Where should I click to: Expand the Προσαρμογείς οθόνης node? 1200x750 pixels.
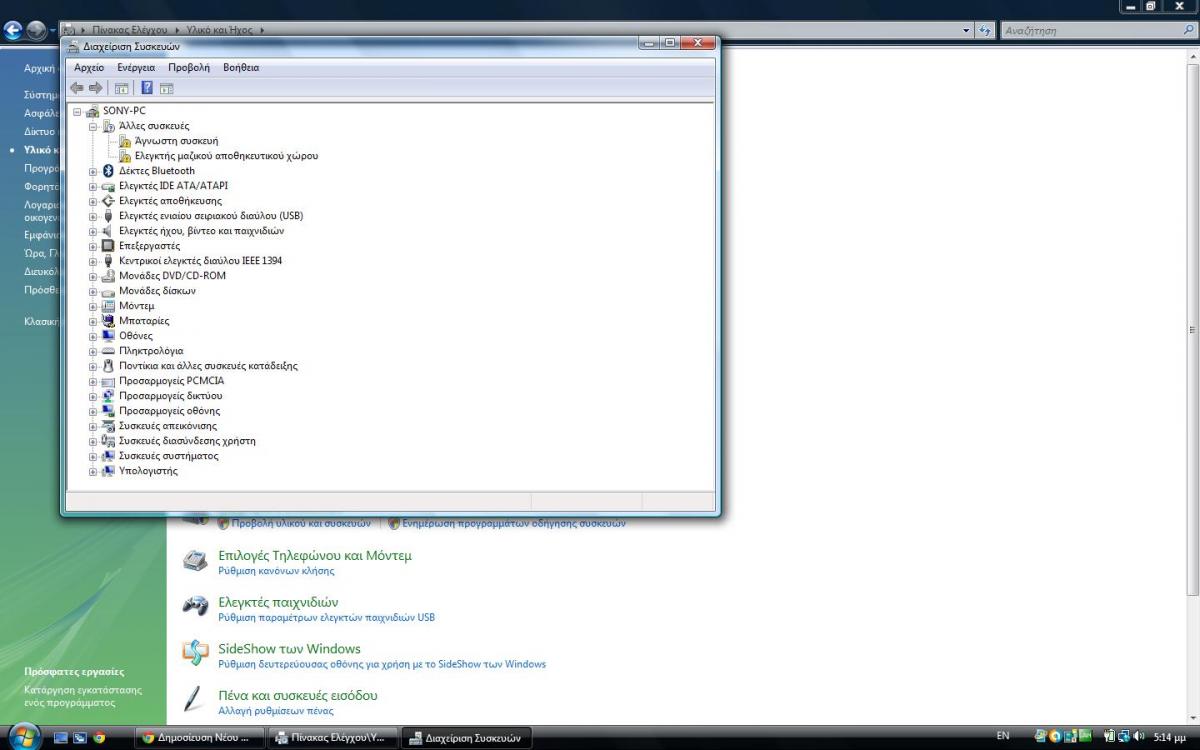93,411
